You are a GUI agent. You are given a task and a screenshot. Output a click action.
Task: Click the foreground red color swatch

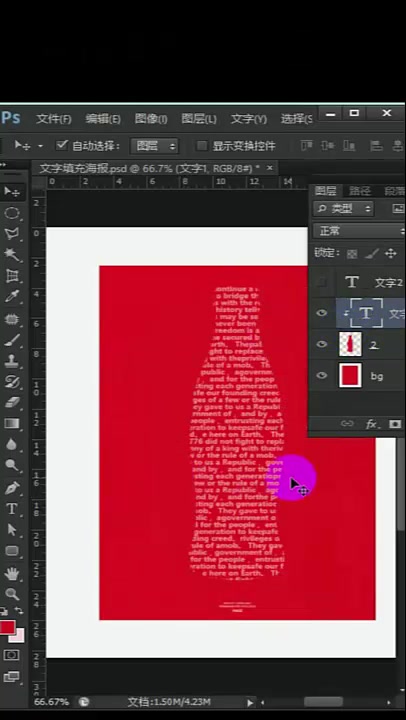coord(7,628)
